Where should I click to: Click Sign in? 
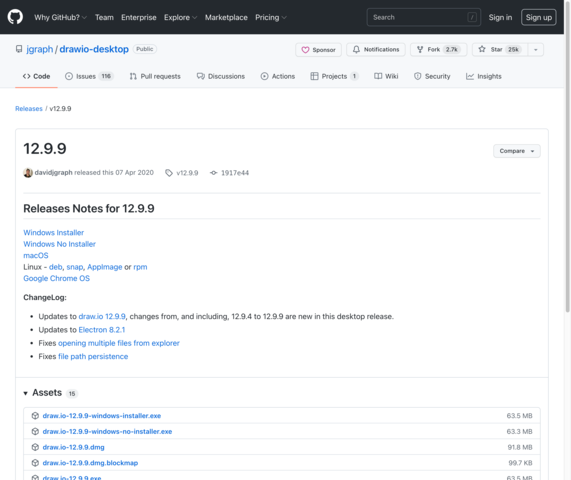click(x=500, y=17)
